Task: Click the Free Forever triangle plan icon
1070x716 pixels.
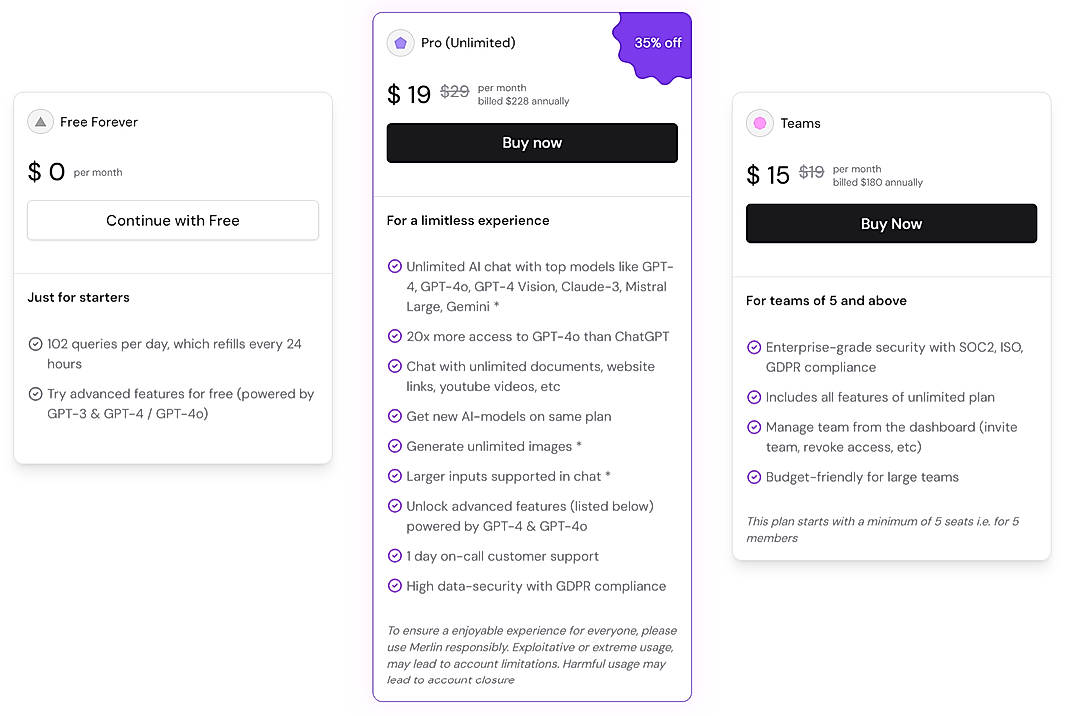Action: coord(40,121)
